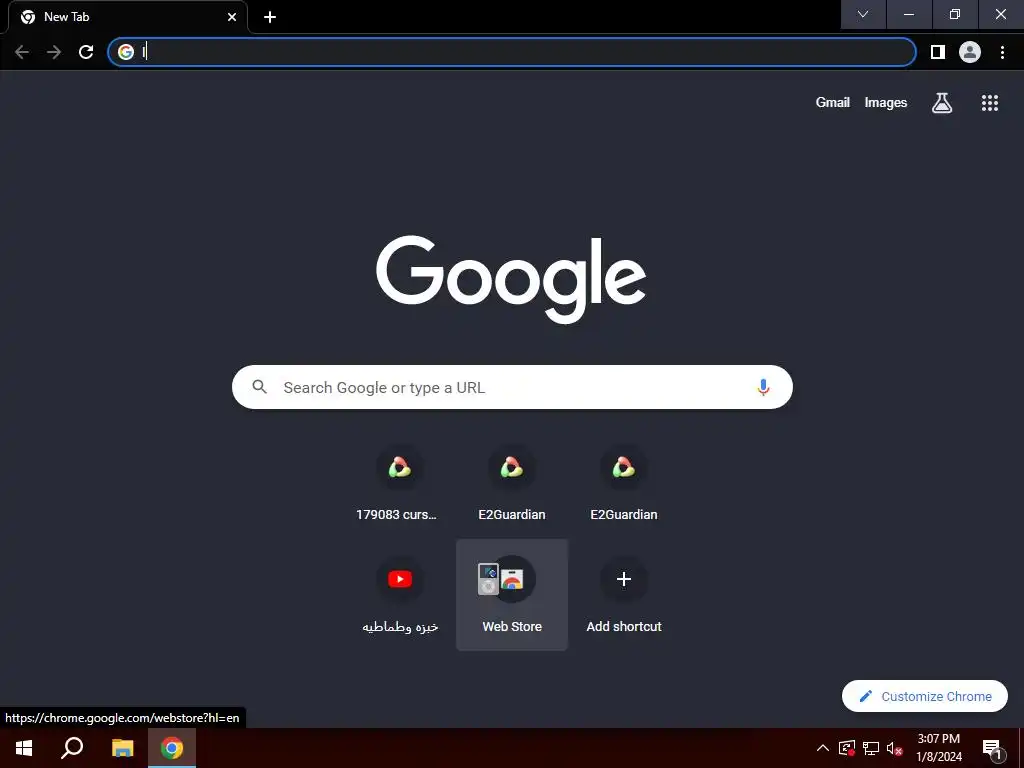
Task: Click the network tray icon
Action: (x=871, y=748)
